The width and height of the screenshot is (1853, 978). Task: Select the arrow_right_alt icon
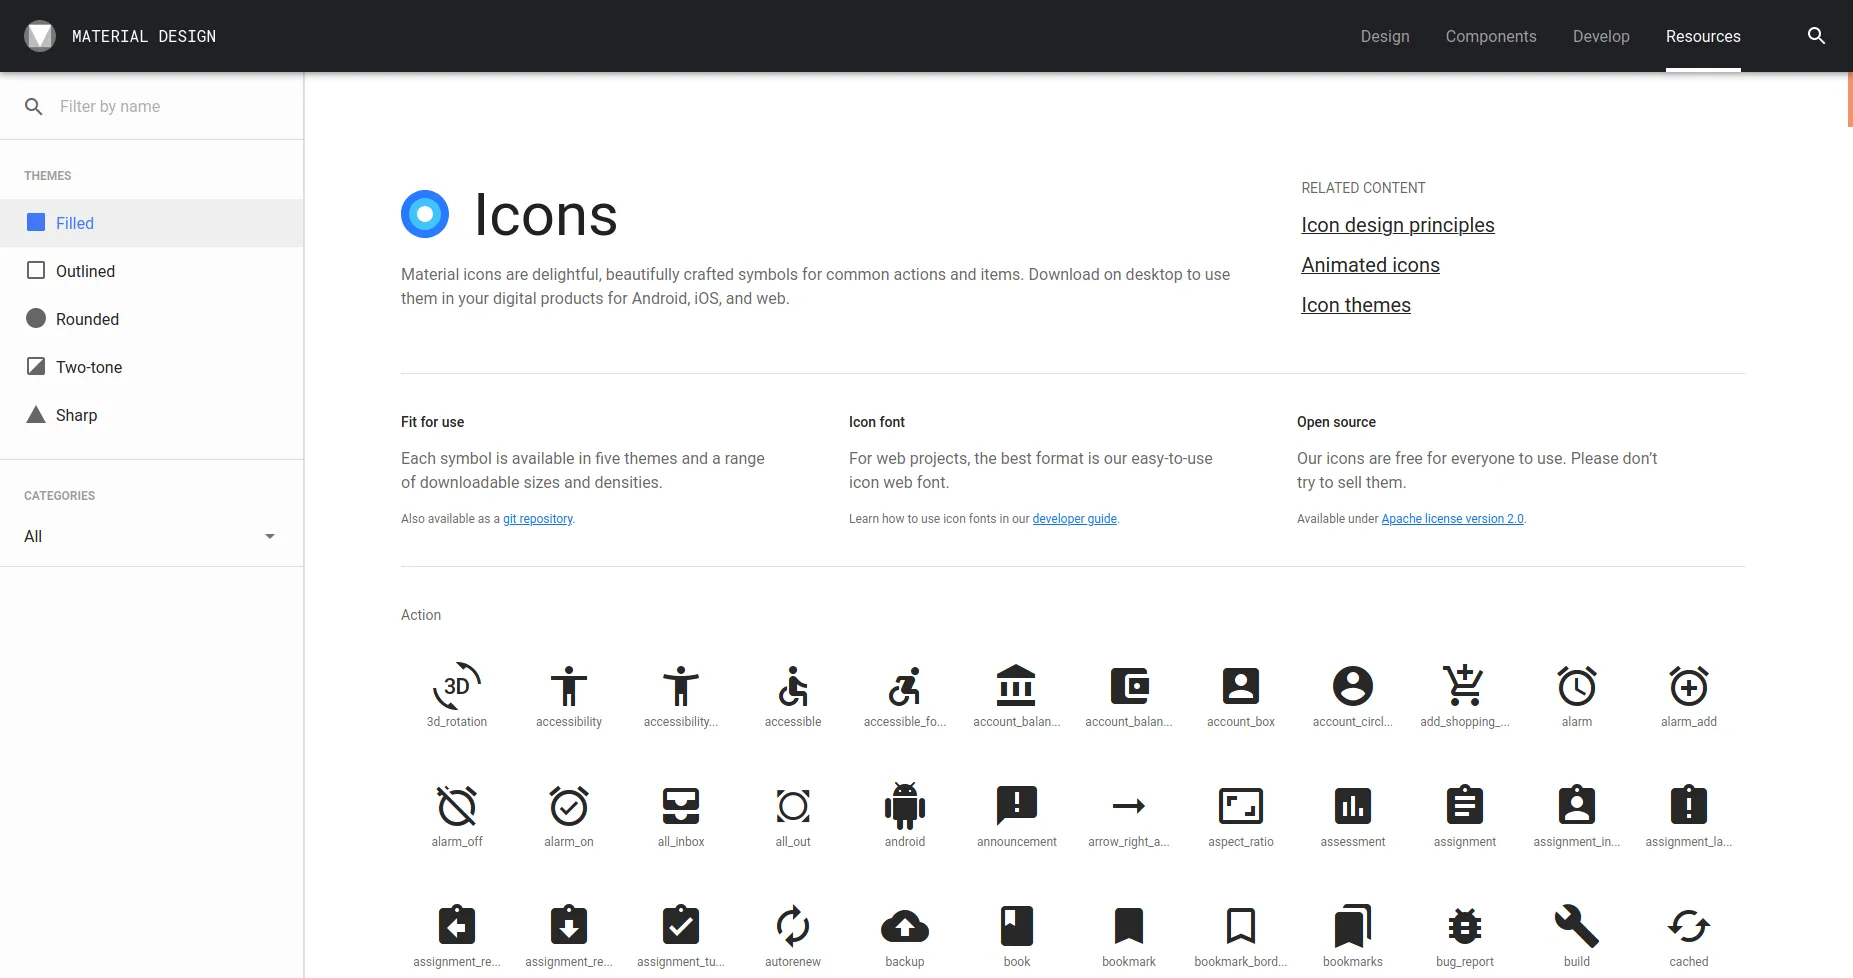1129,807
